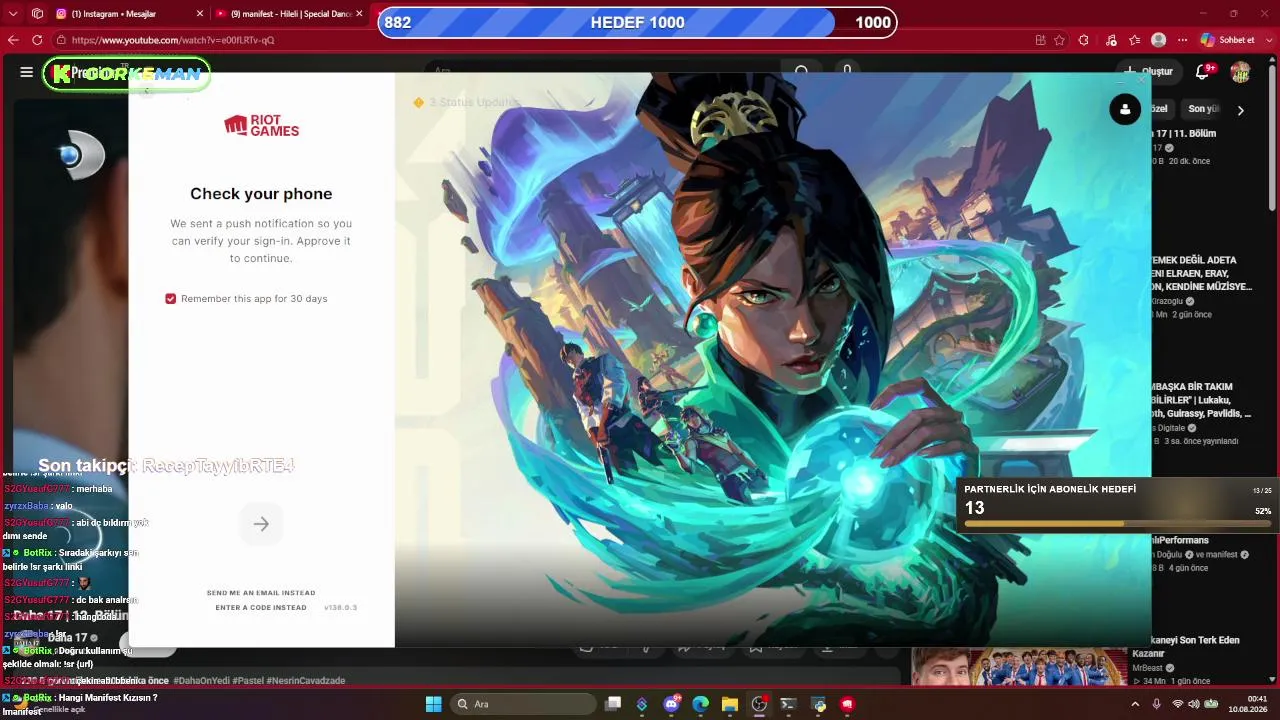Screen dimensions: 1280x720
Task: Open the Riot account profile icon
Action: [x=1125, y=109]
